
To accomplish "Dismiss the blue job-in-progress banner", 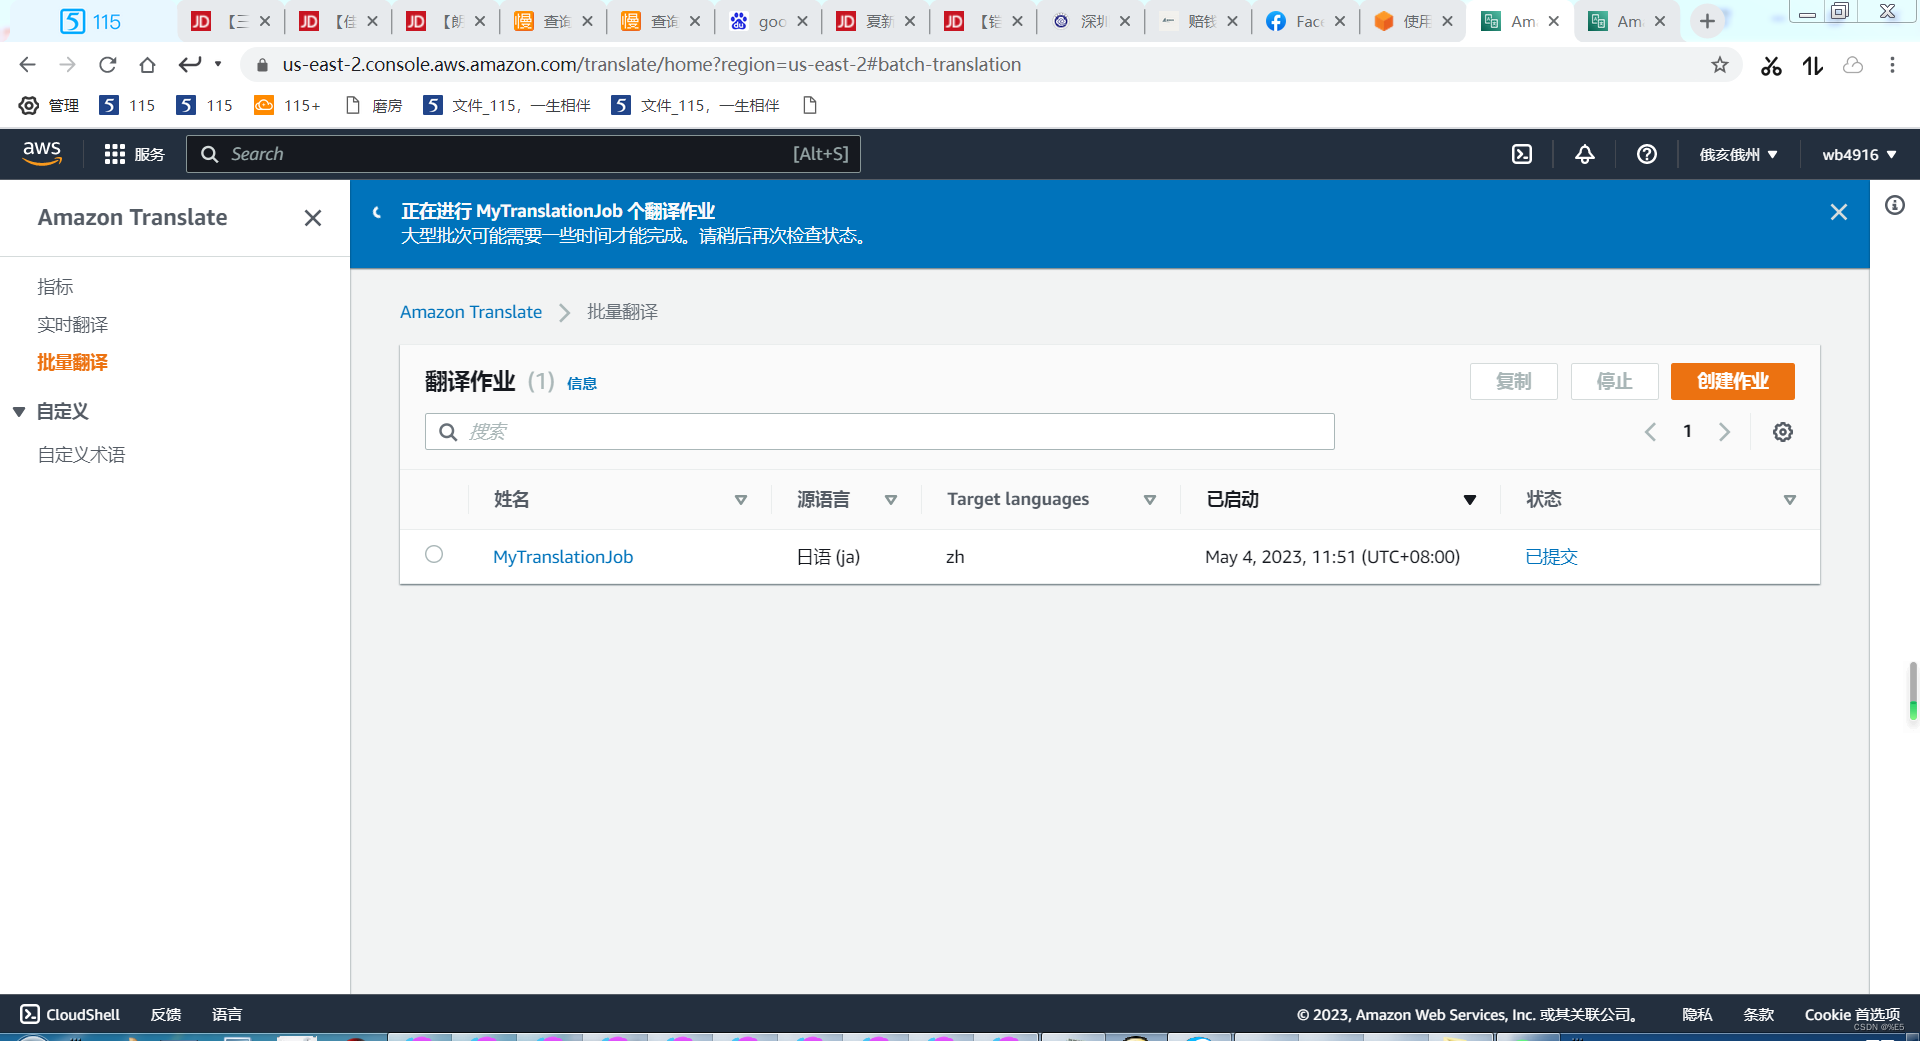I will tap(1839, 212).
